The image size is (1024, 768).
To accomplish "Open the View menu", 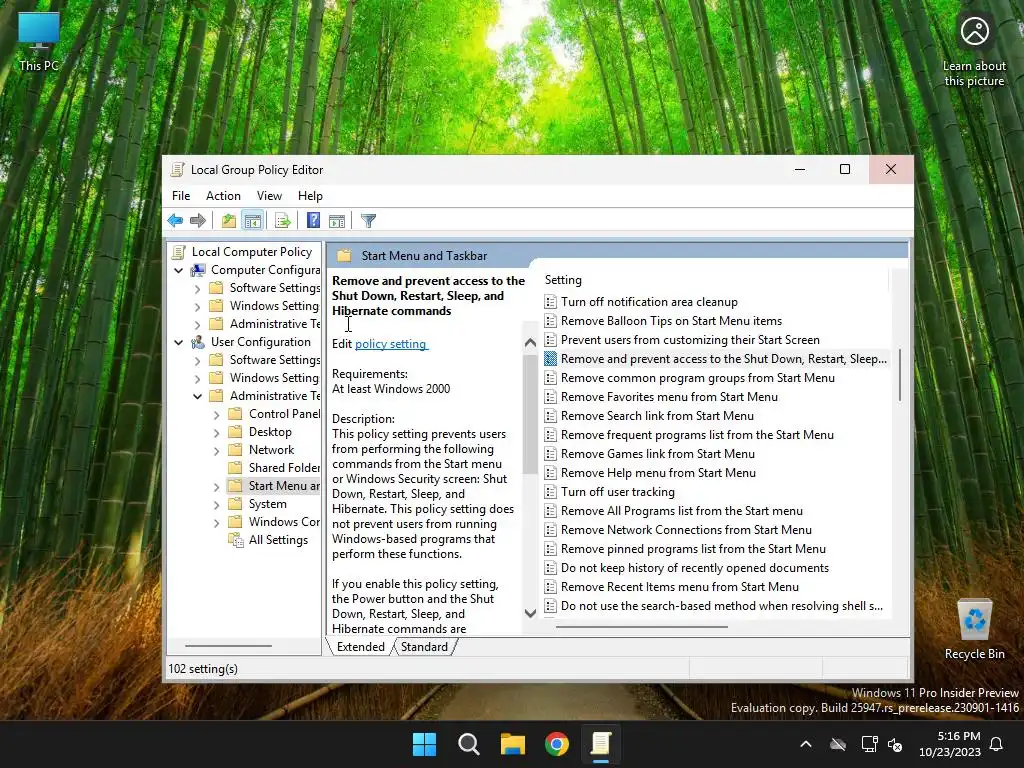I will 269,196.
